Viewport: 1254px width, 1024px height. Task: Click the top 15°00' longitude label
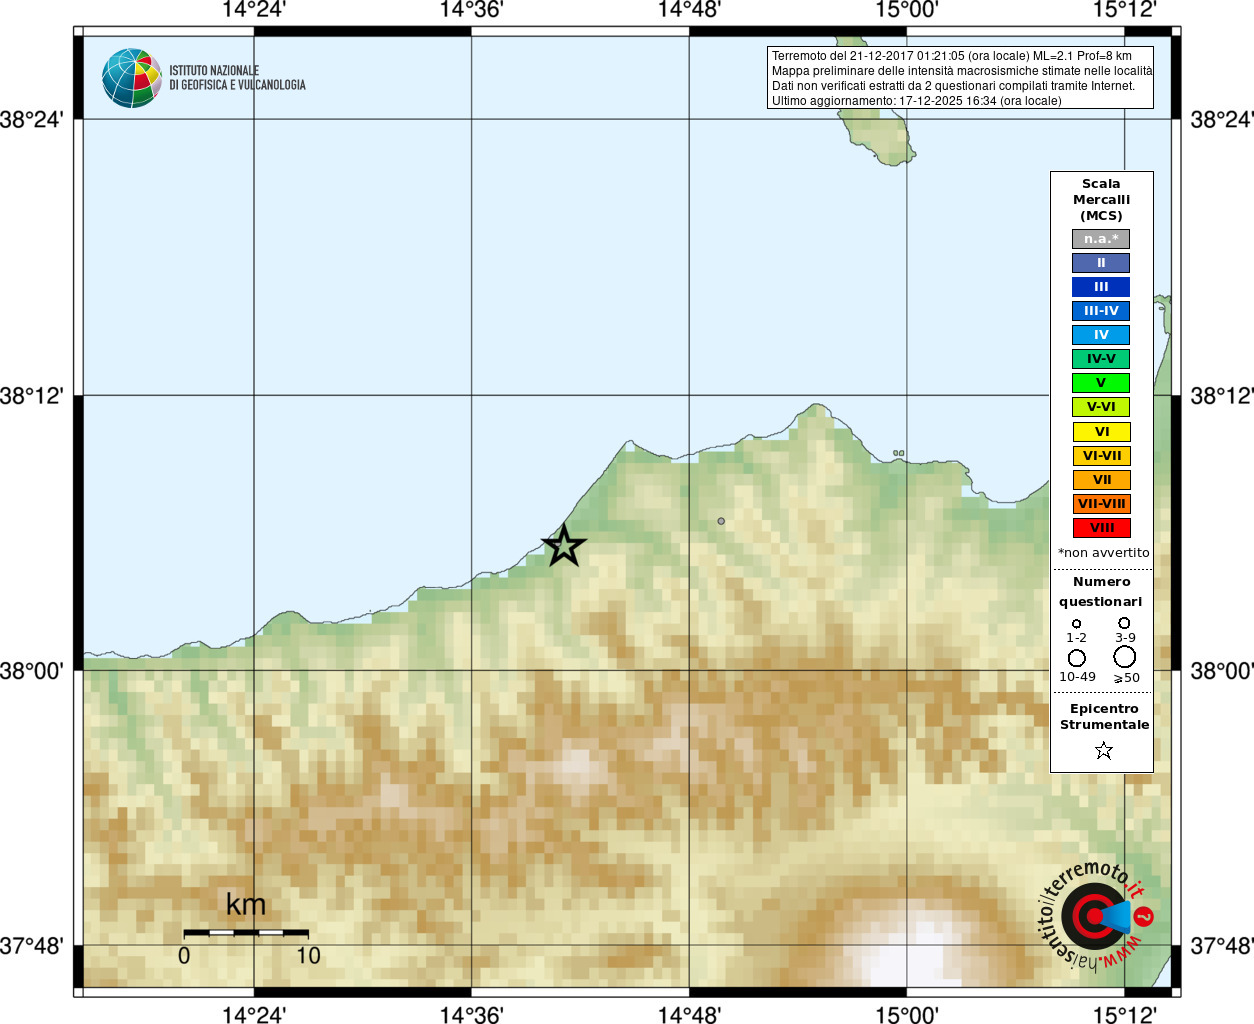tap(907, 10)
